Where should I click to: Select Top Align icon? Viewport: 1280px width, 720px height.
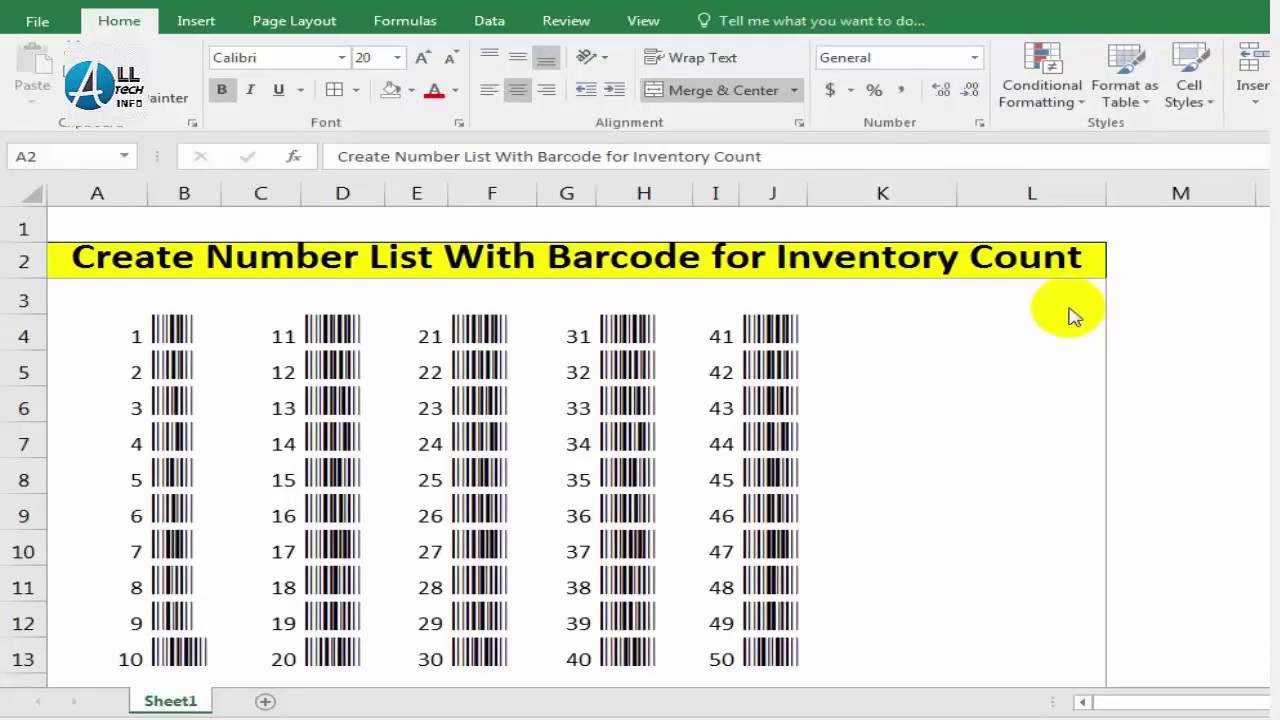click(x=489, y=57)
